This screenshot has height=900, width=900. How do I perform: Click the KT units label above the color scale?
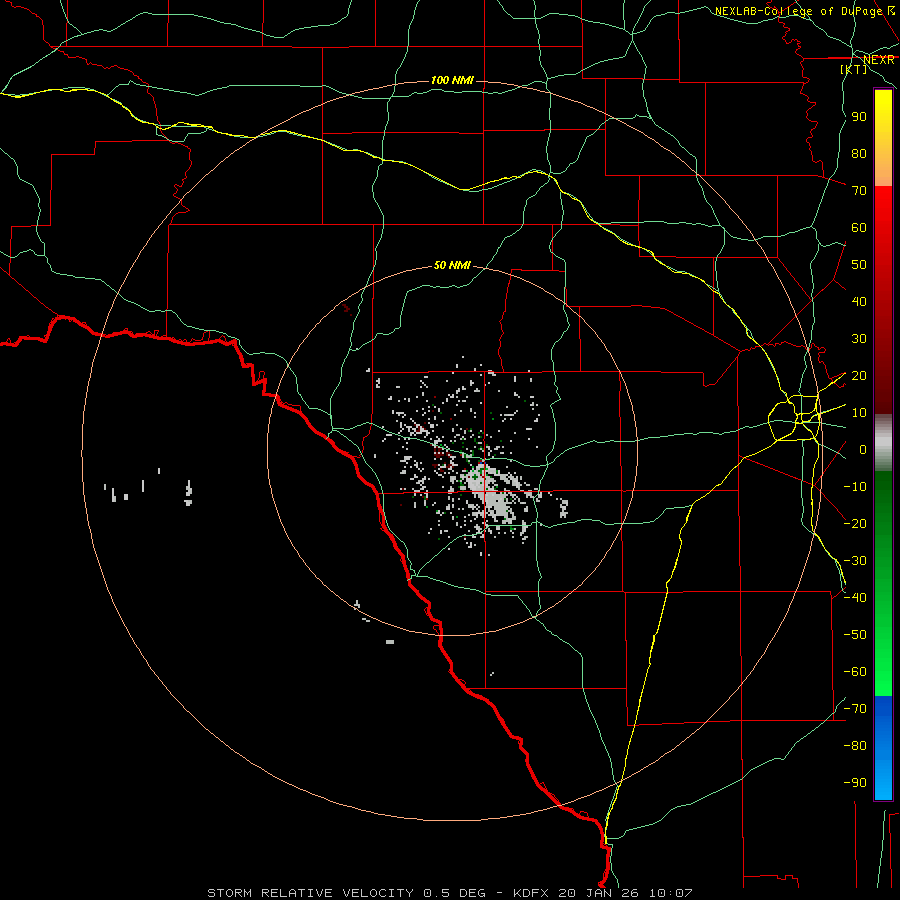(854, 69)
